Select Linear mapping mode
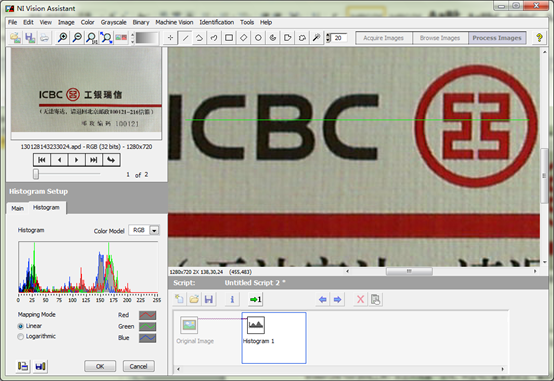The height and width of the screenshot is (381, 554). [x=20, y=326]
